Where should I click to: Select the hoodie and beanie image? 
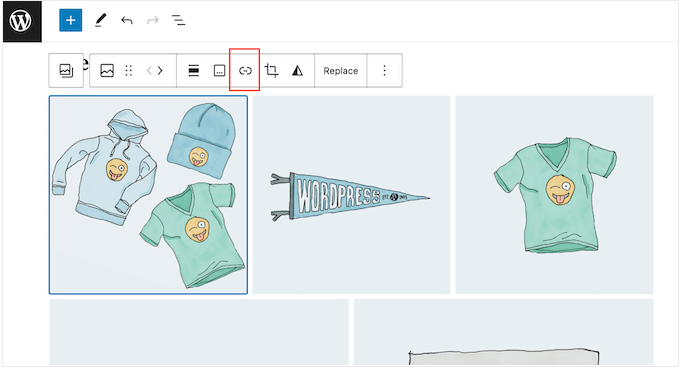click(x=148, y=195)
